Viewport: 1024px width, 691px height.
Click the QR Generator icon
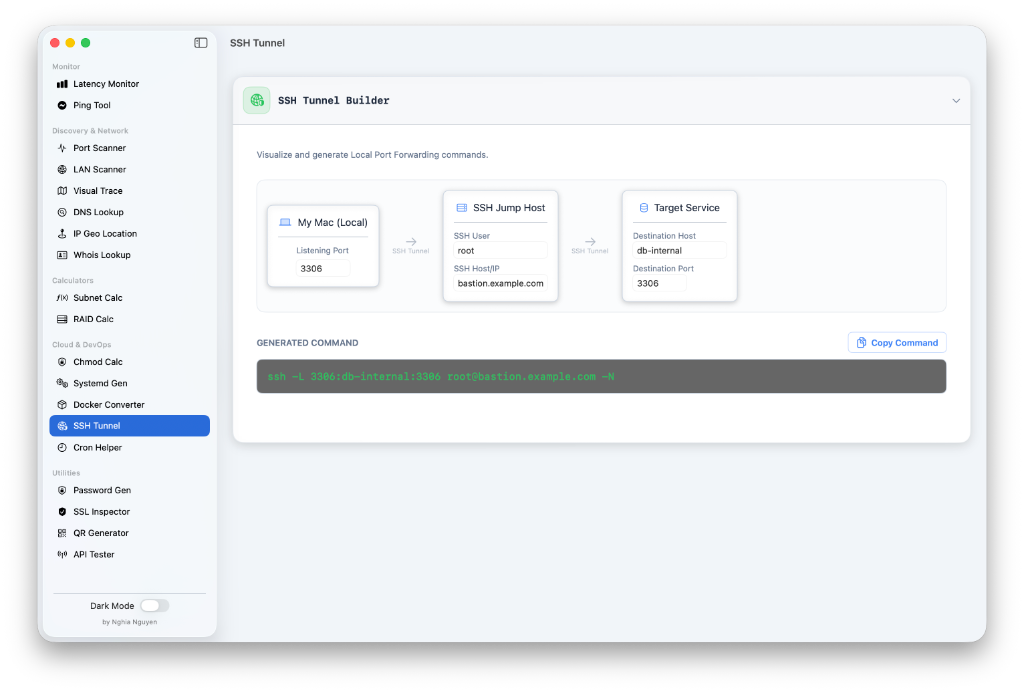[62, 533]
